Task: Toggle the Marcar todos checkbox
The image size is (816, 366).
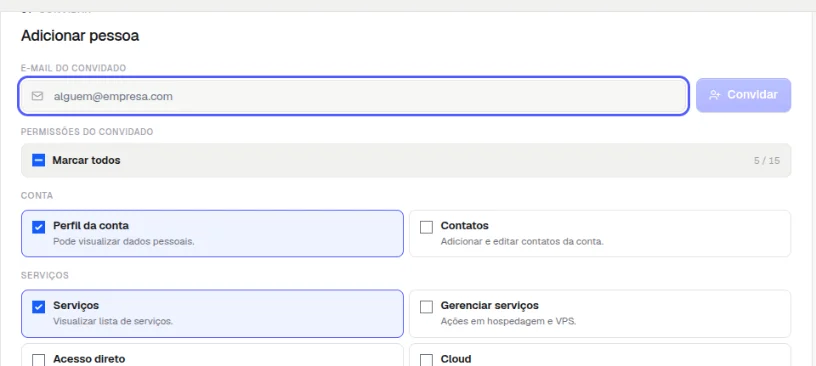Action: pyautogui.click(x=39, y=160)
